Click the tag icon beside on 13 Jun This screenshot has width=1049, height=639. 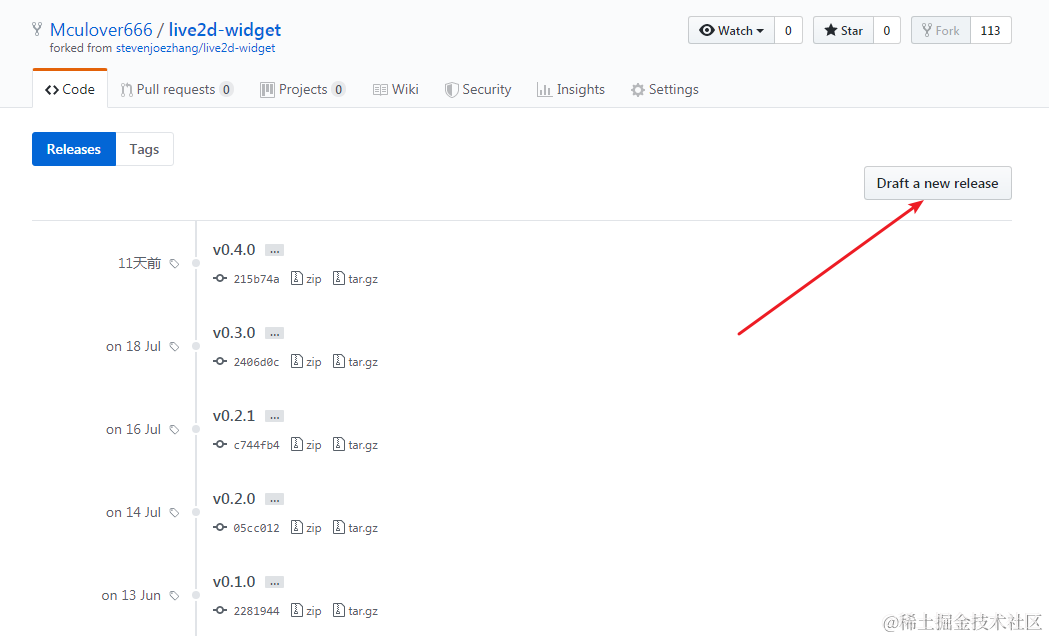pyautogui.click(x=175, y=596)
